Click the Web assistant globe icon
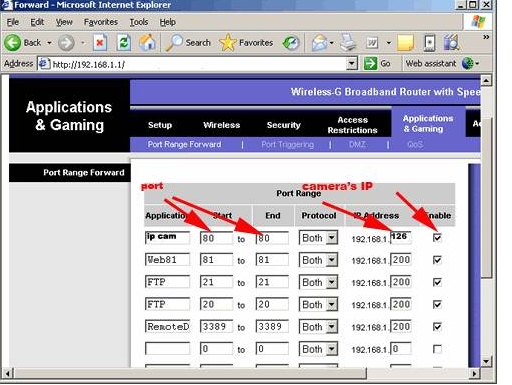Viewport: 512px width, 385px height. [x=468, y=63]
